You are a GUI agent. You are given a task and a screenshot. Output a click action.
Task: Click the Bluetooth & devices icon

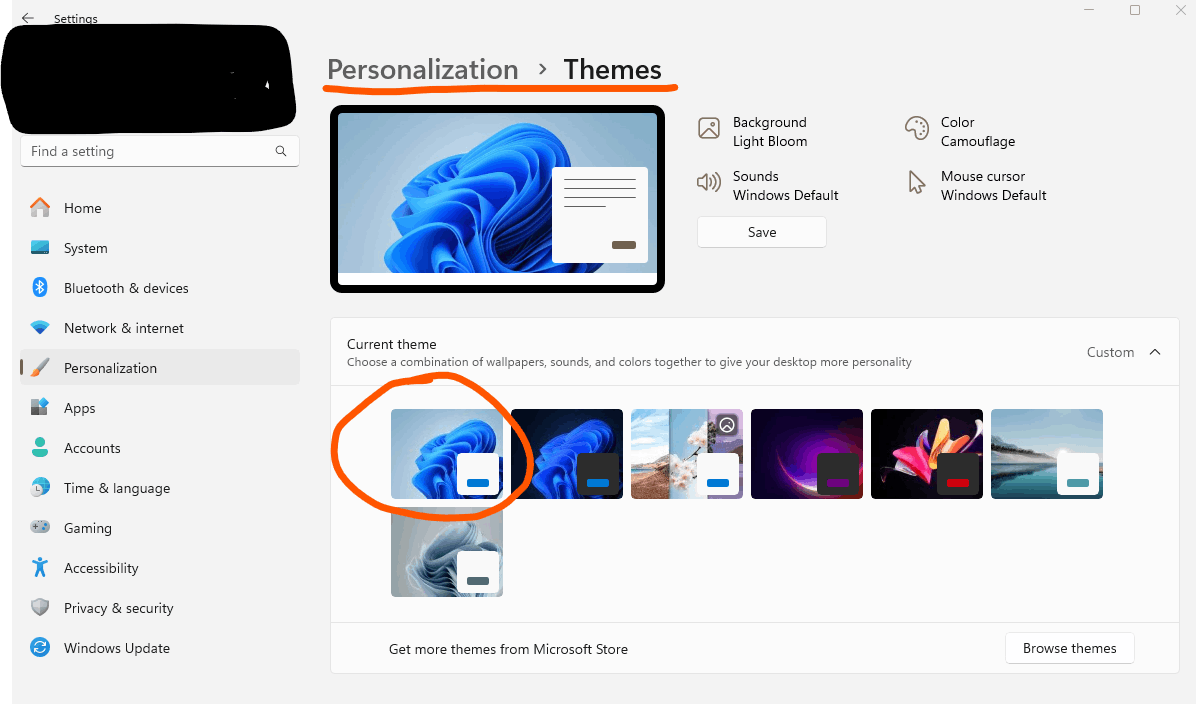pos(40,288)
